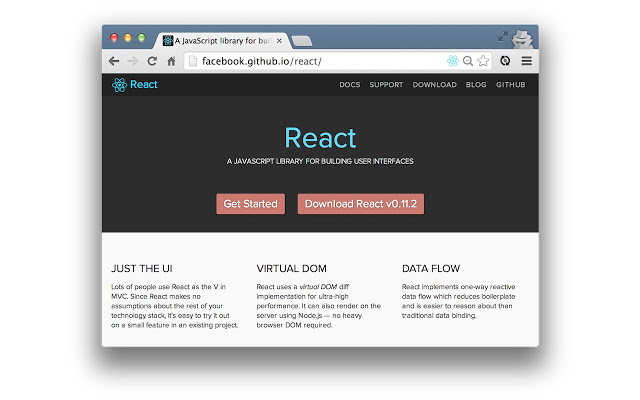Click the JUST THE UI heading

tap(142, 269)
